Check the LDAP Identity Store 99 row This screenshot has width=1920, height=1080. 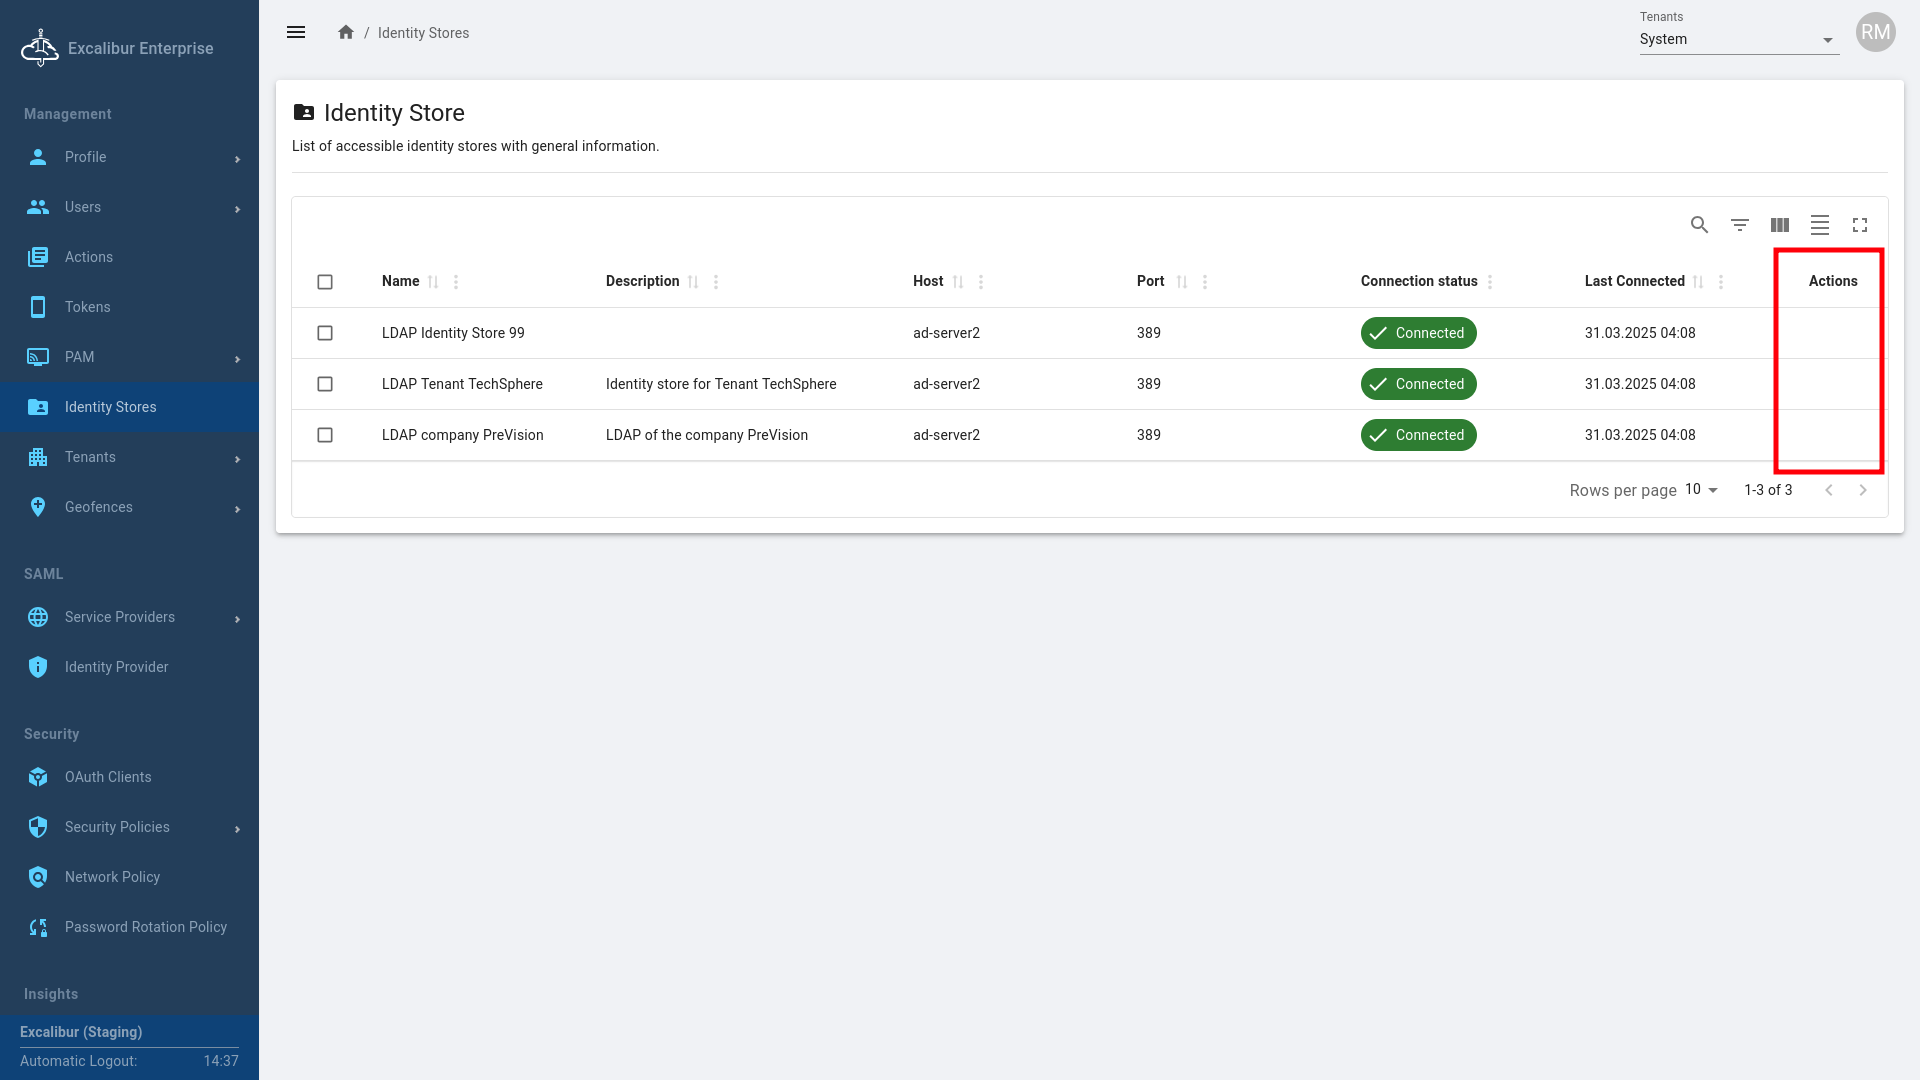pos(325,333)
